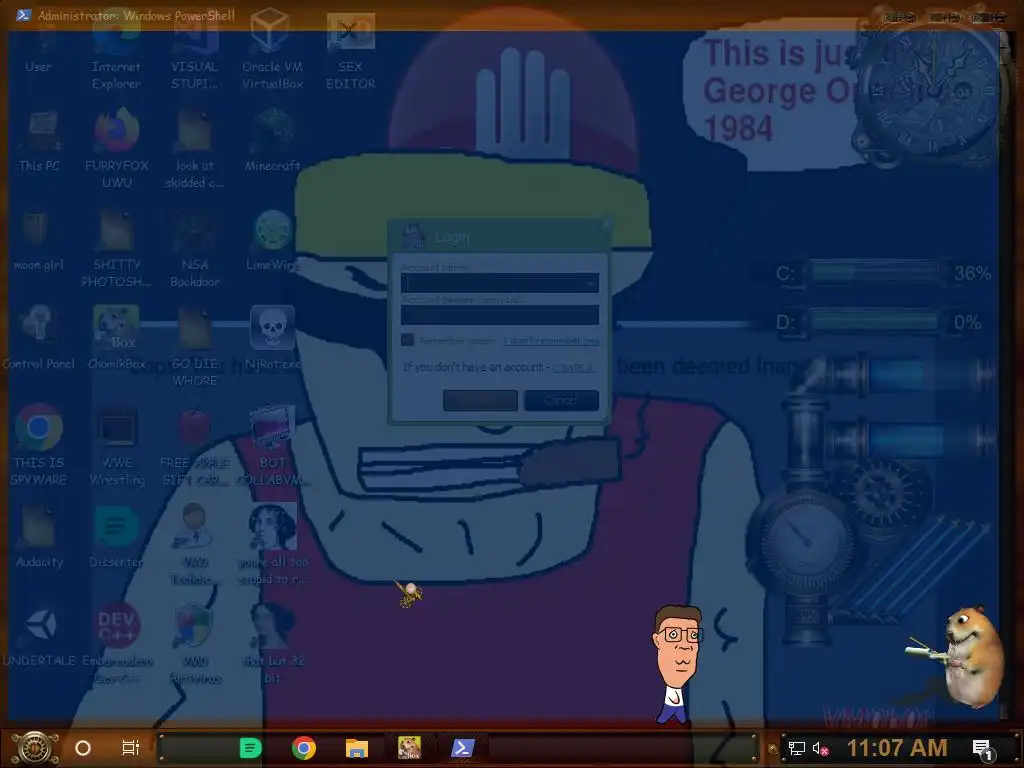Viewport: 1024px width, 768px height.
Task: Toggle the Remember checkbox in the Login dialog
Action: [x=408, y=340]
